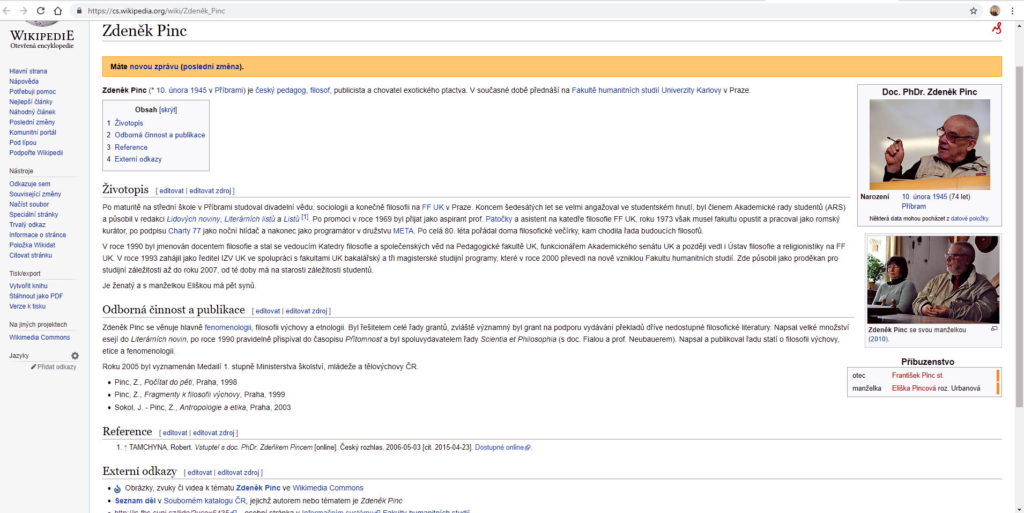Open Komunitní portál in sidebar
This screenshot has height=513, width=1024.
coord(33,132)
